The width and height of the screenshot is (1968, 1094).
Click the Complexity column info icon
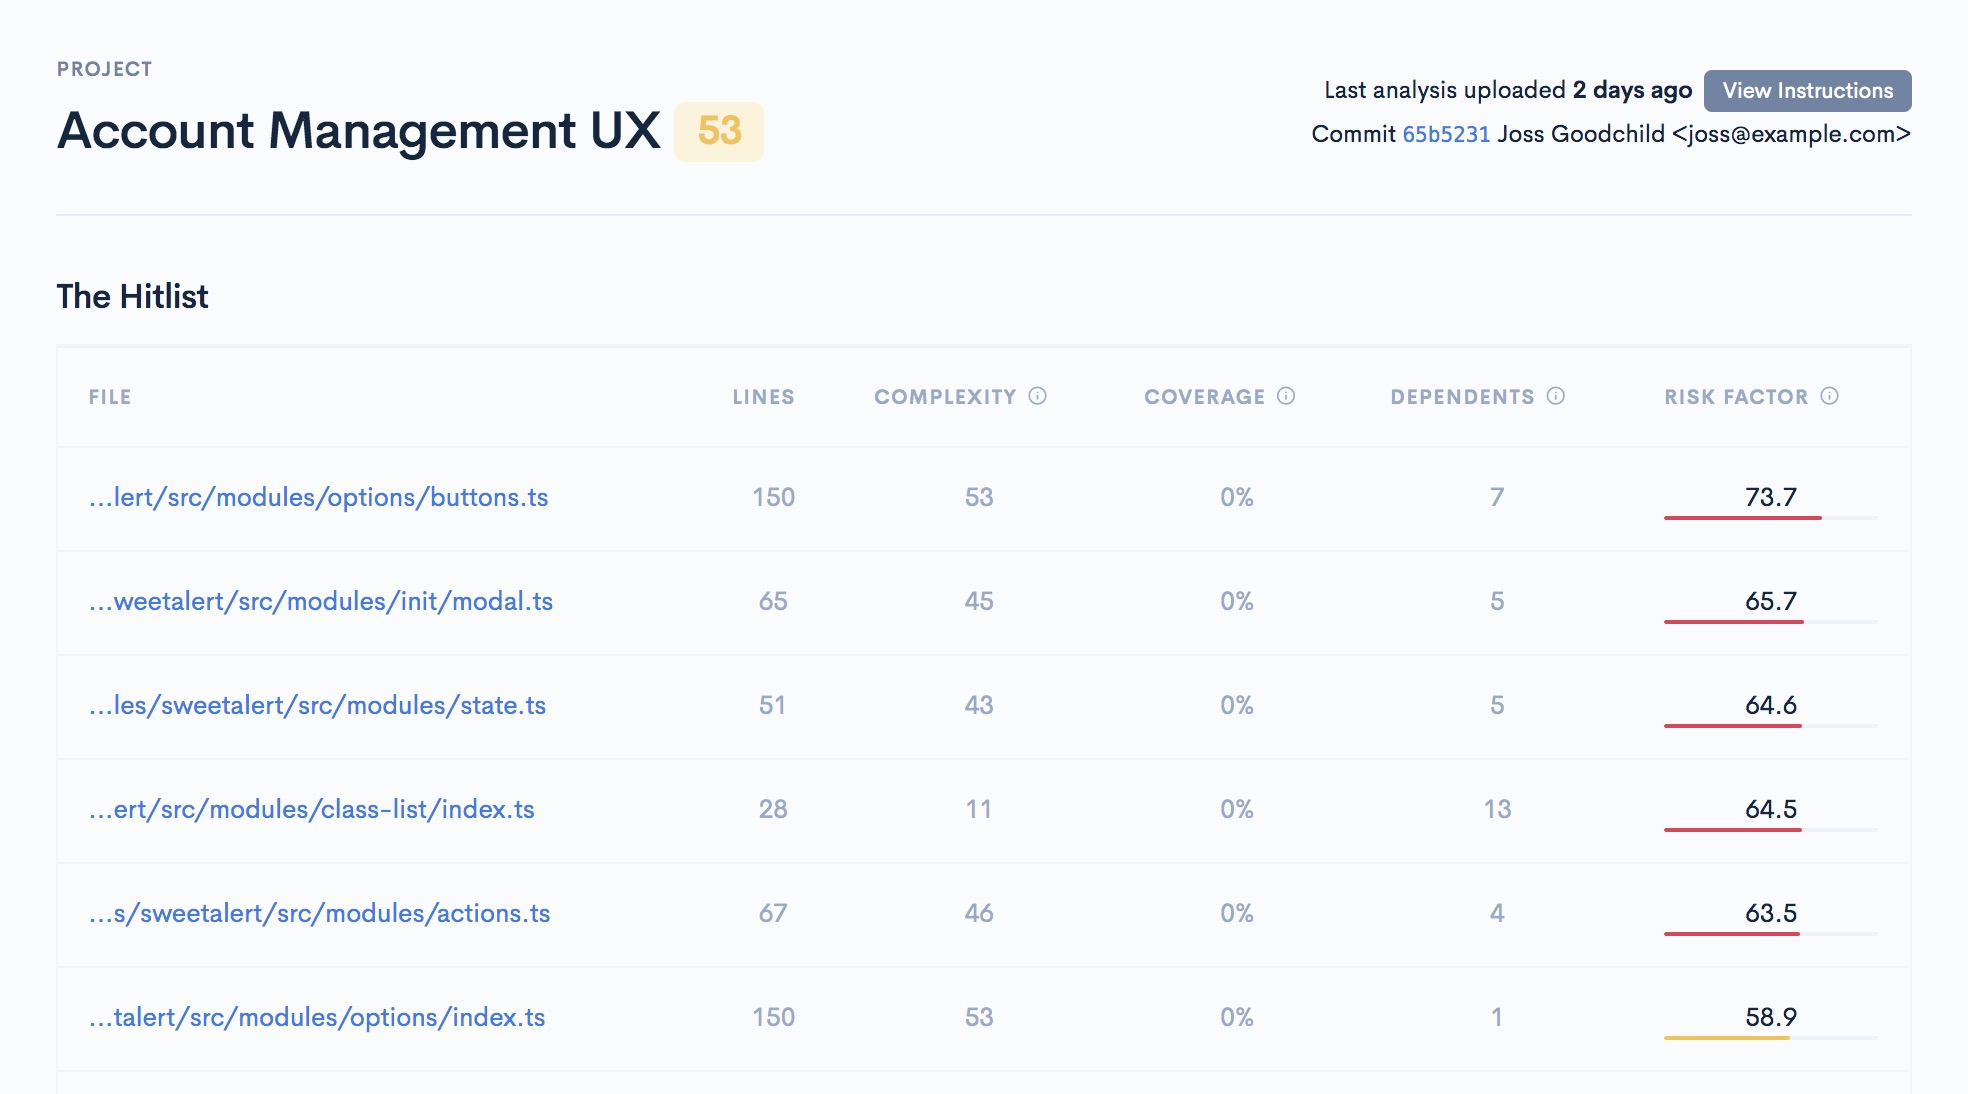click(1037, 396)
